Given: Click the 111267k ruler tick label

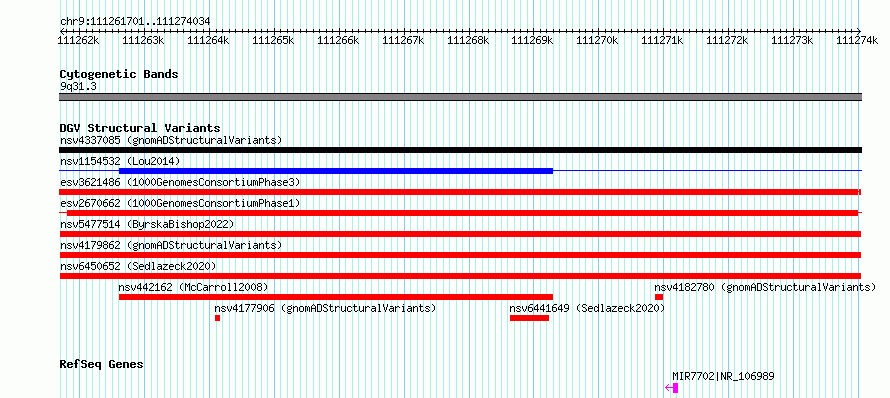Looking at the screenshot, I should tap(404, 40).
